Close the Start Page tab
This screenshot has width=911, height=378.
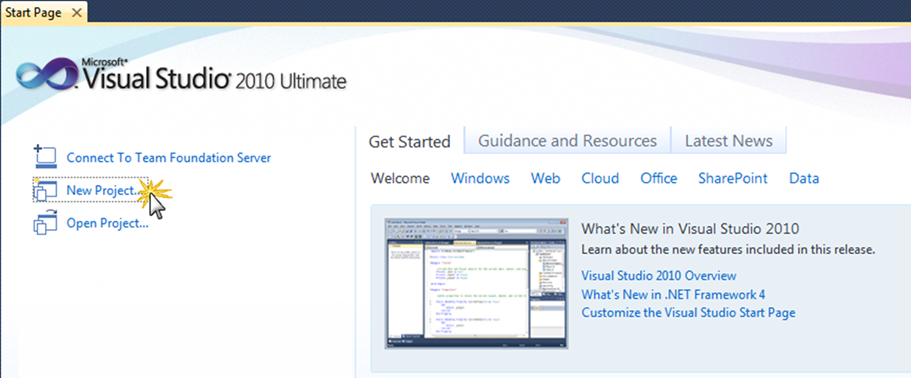click(x=77, y=13)
